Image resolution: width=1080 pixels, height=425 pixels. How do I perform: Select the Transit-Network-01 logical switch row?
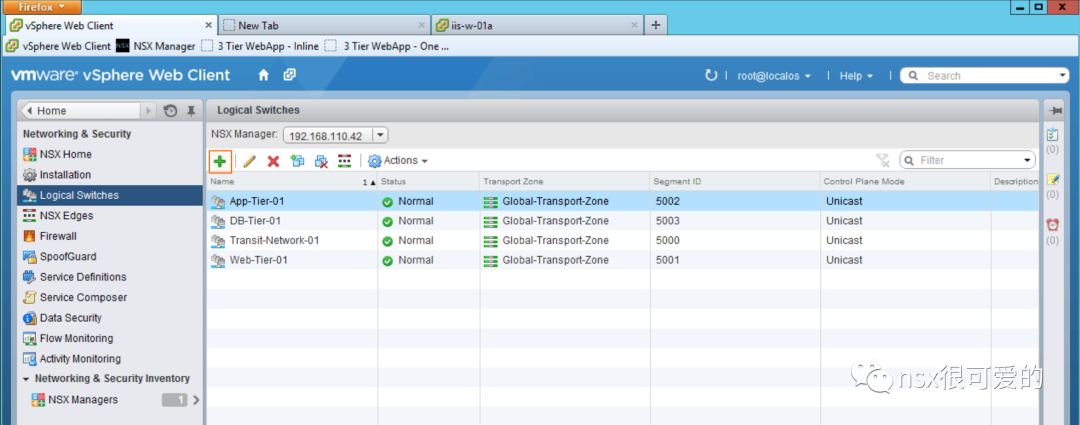click(622, 240)
